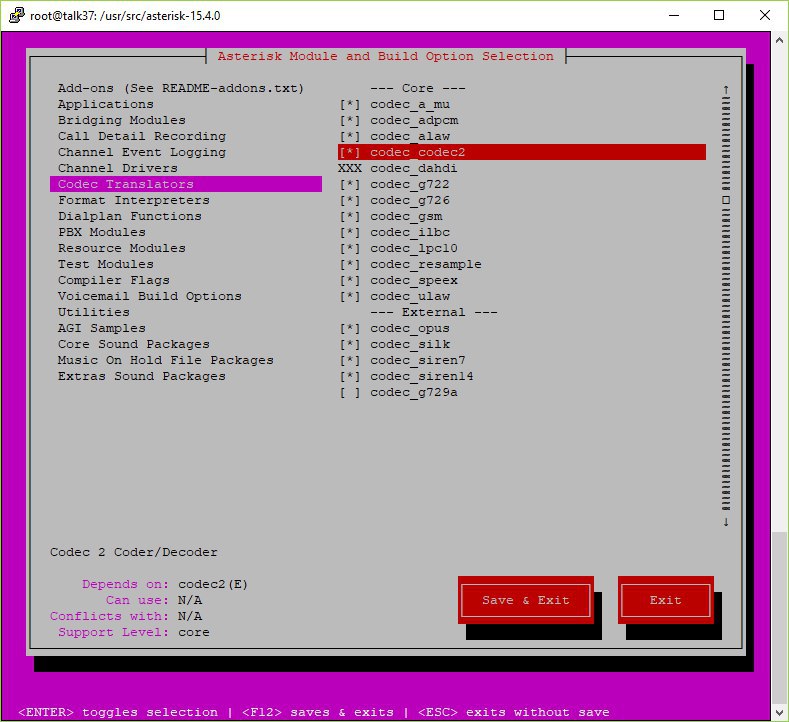789x722 pixels.
Task: Click the Save & Exit button
Action: 526,600
